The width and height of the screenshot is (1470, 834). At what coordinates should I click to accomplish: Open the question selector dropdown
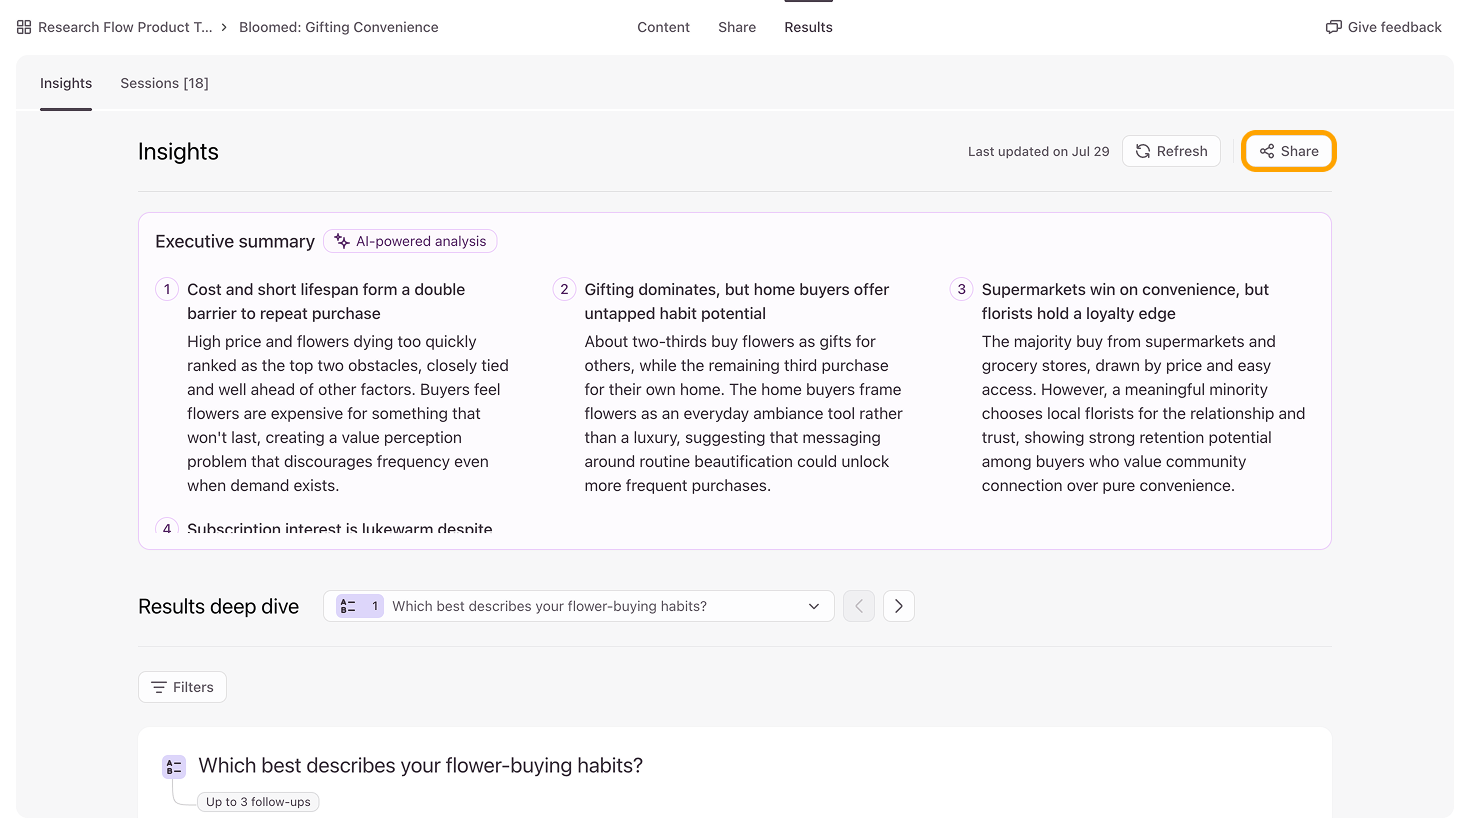pos(579,606)
